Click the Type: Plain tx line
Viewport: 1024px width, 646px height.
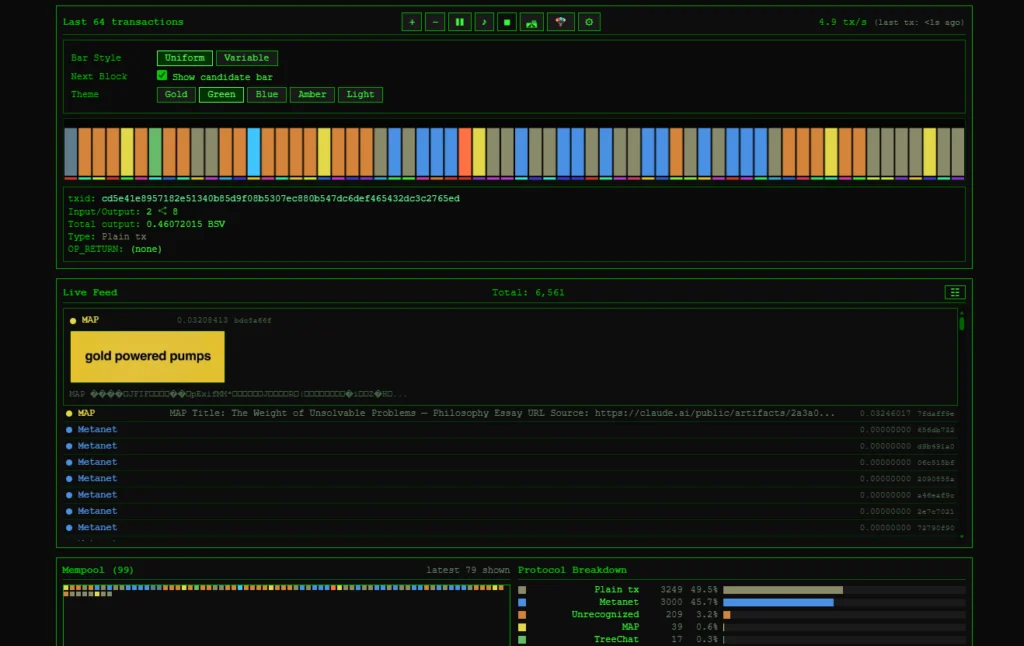[x=107, y=236]
